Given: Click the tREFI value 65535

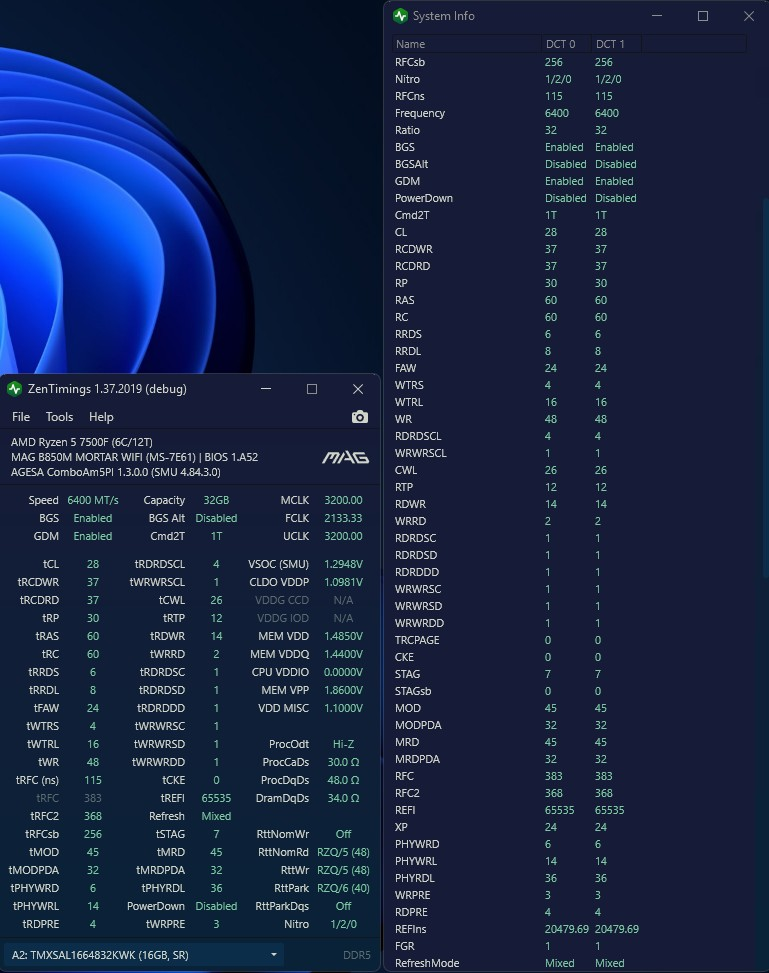Looking at the screenshot, I should [x=216, y=798].
